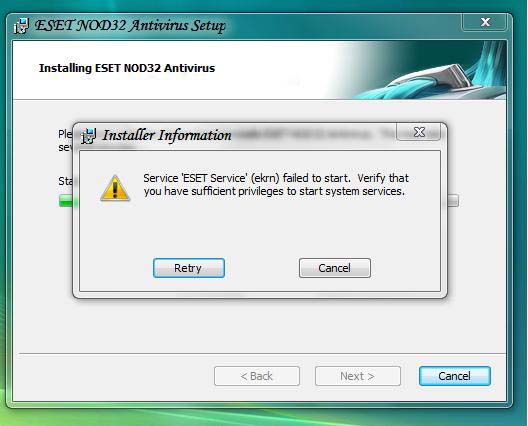Click the disabled Next button

click(358, 376)
